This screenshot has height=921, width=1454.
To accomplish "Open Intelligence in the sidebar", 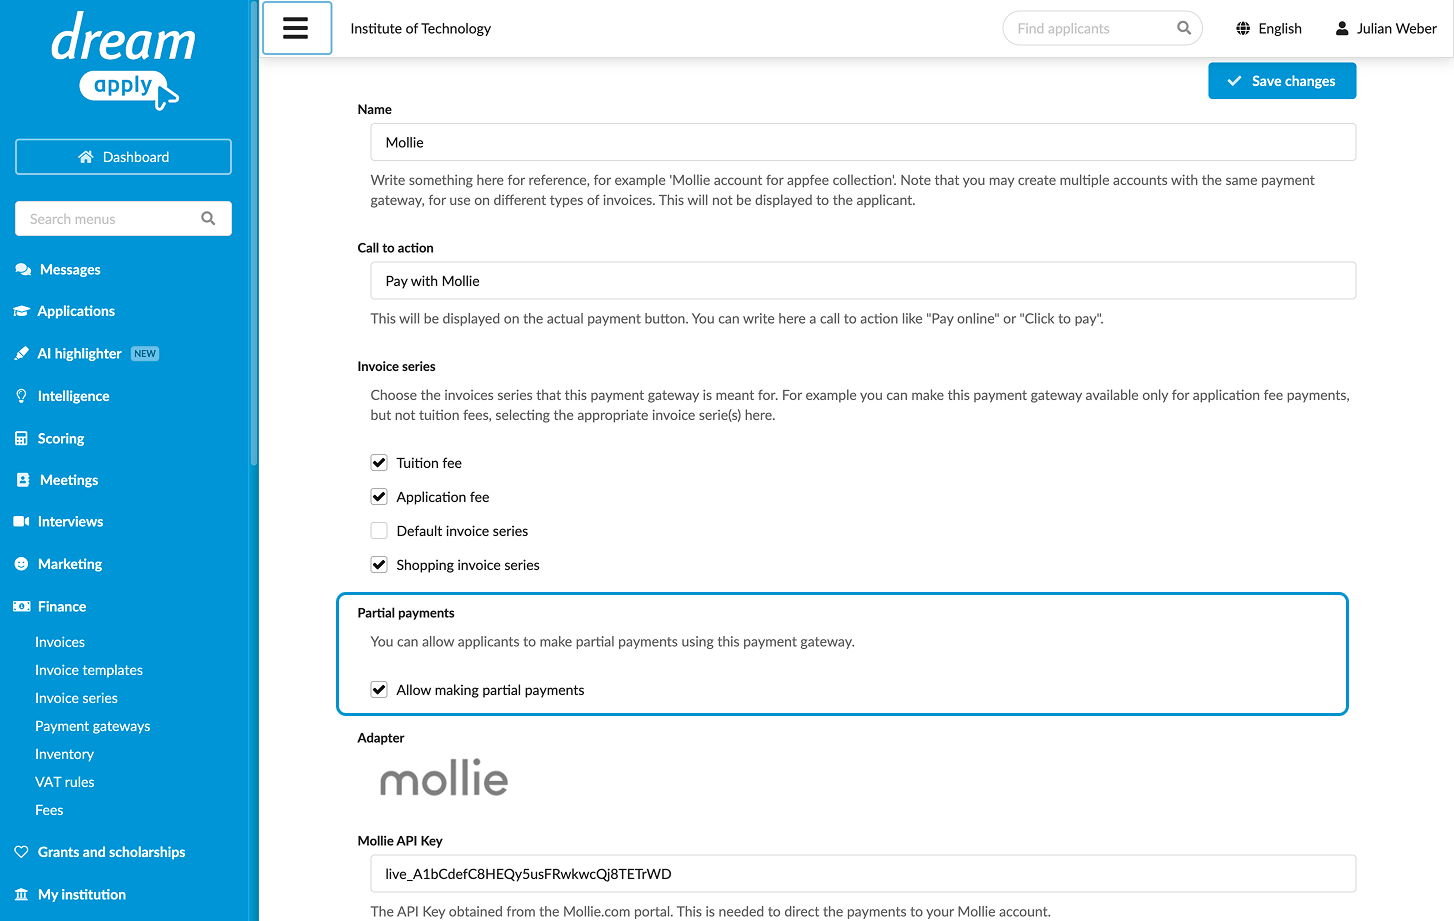I will tap(73, 396).
